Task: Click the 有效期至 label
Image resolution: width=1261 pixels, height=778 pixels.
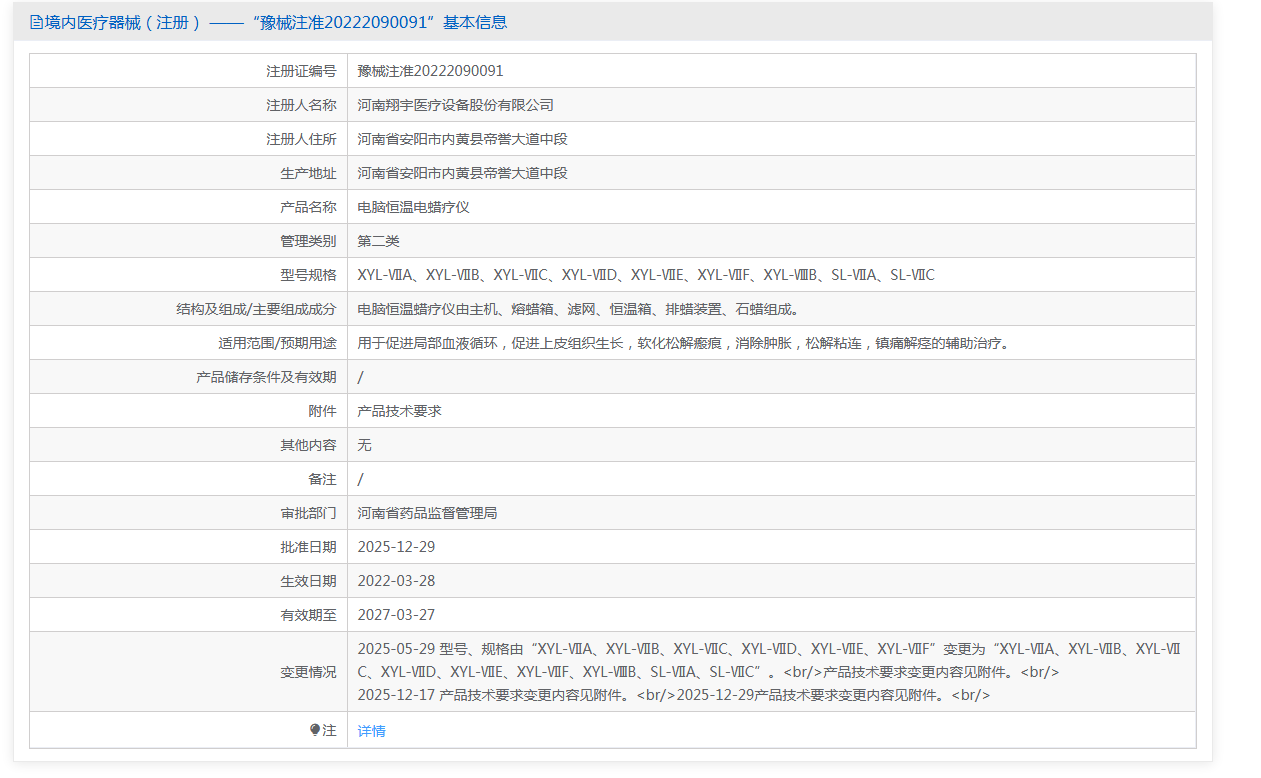Action: click(308, 615)
